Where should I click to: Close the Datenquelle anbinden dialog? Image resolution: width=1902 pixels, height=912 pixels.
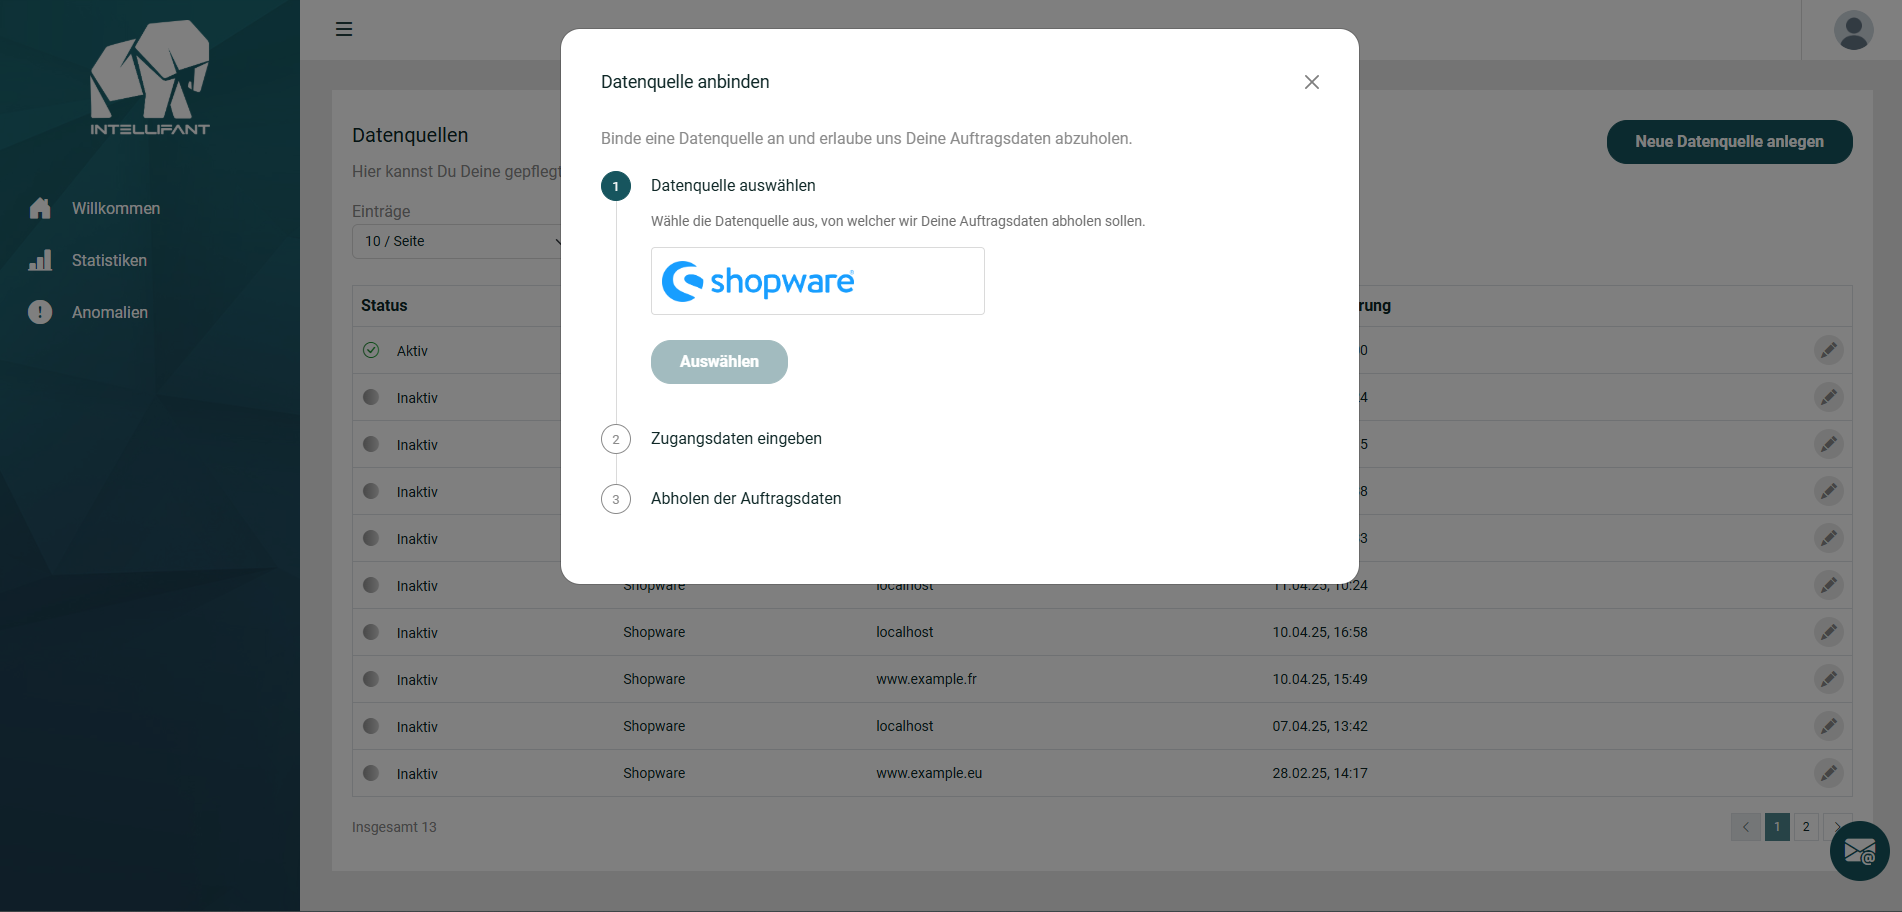point(1312,82)
